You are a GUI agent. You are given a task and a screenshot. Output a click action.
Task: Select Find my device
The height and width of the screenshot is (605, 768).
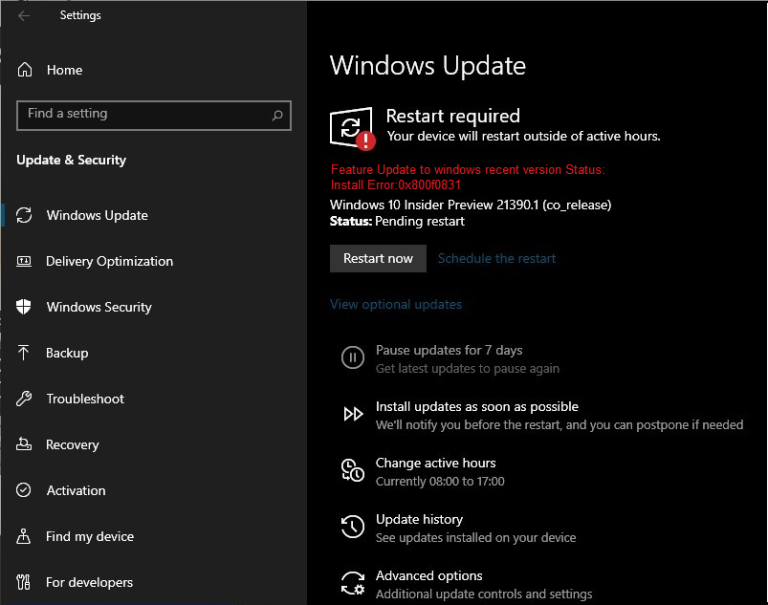90,536
